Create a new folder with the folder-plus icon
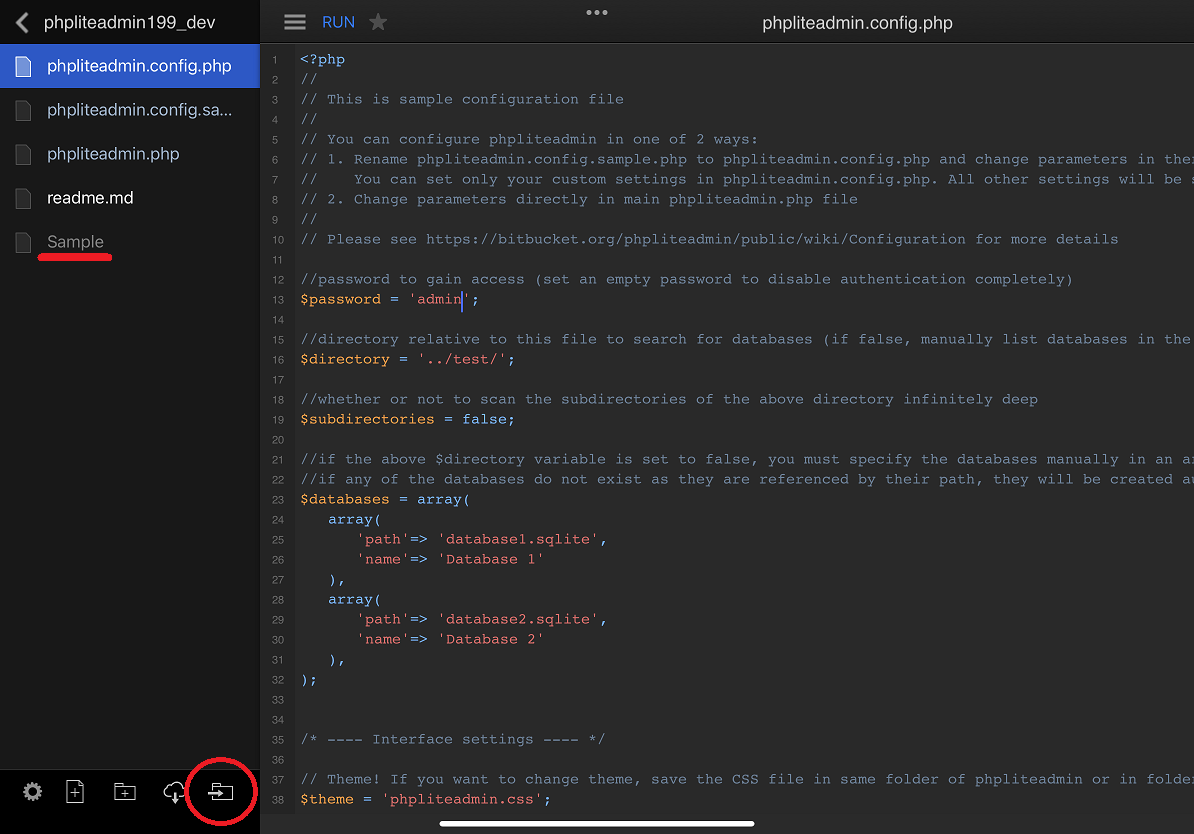Screen dimensions: 1194x834 [x=125, y=792]
